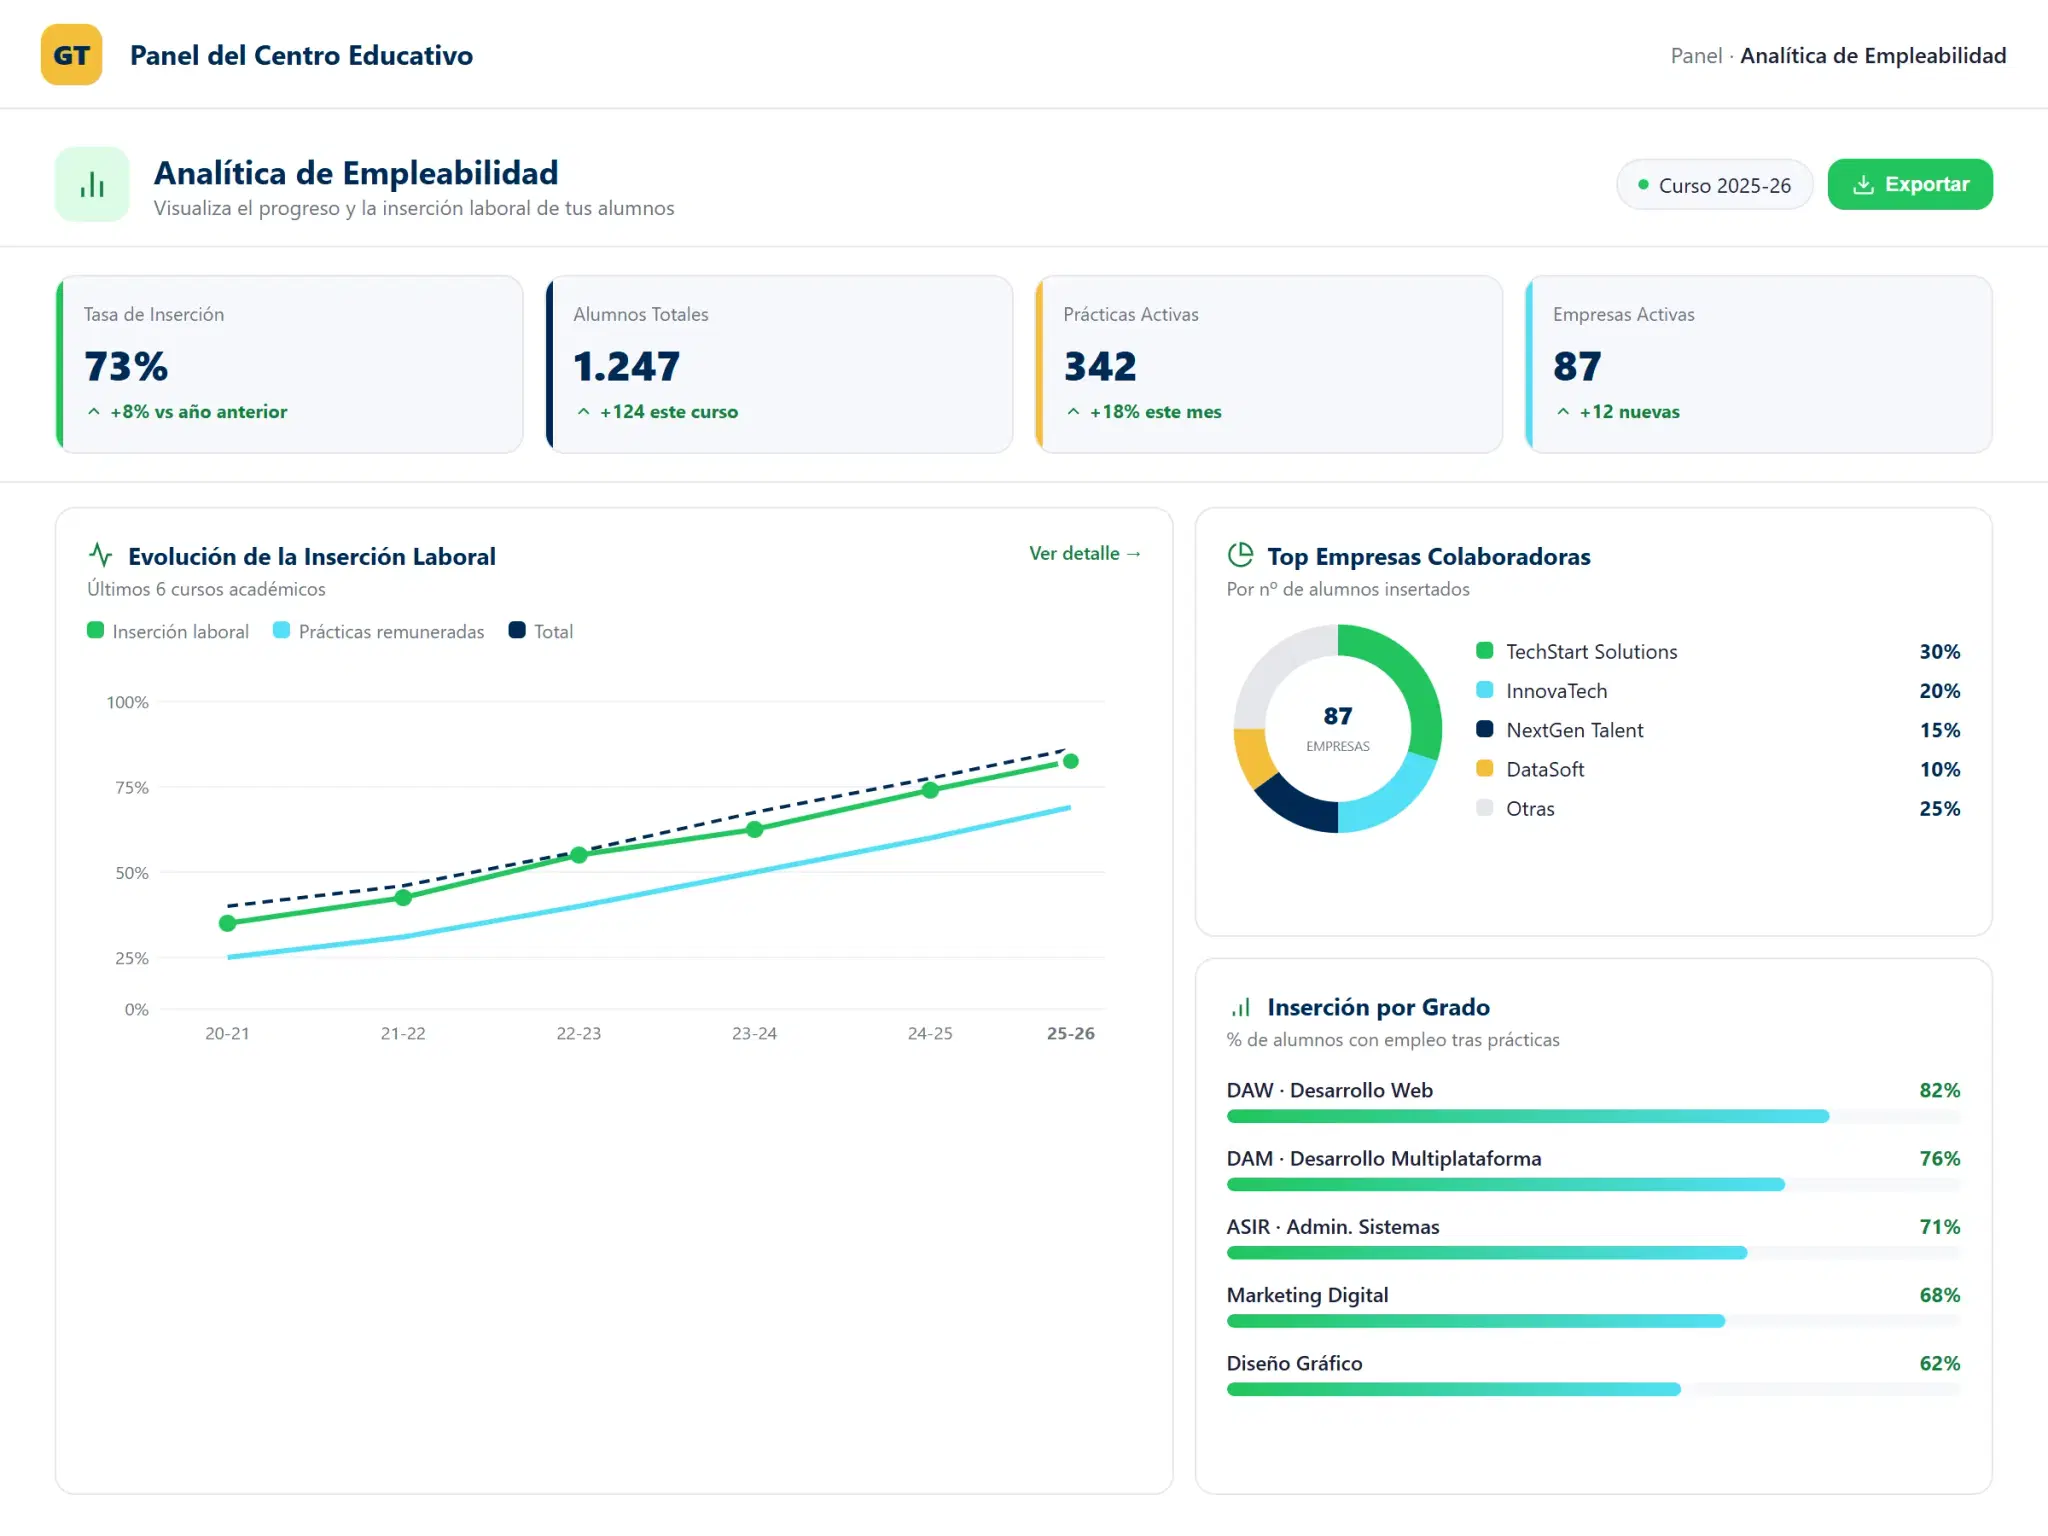Click the DAW Desarrollo Web progress bar
The height and width of the screenshot is (1536, 2048).
tap(1593, 1116)
